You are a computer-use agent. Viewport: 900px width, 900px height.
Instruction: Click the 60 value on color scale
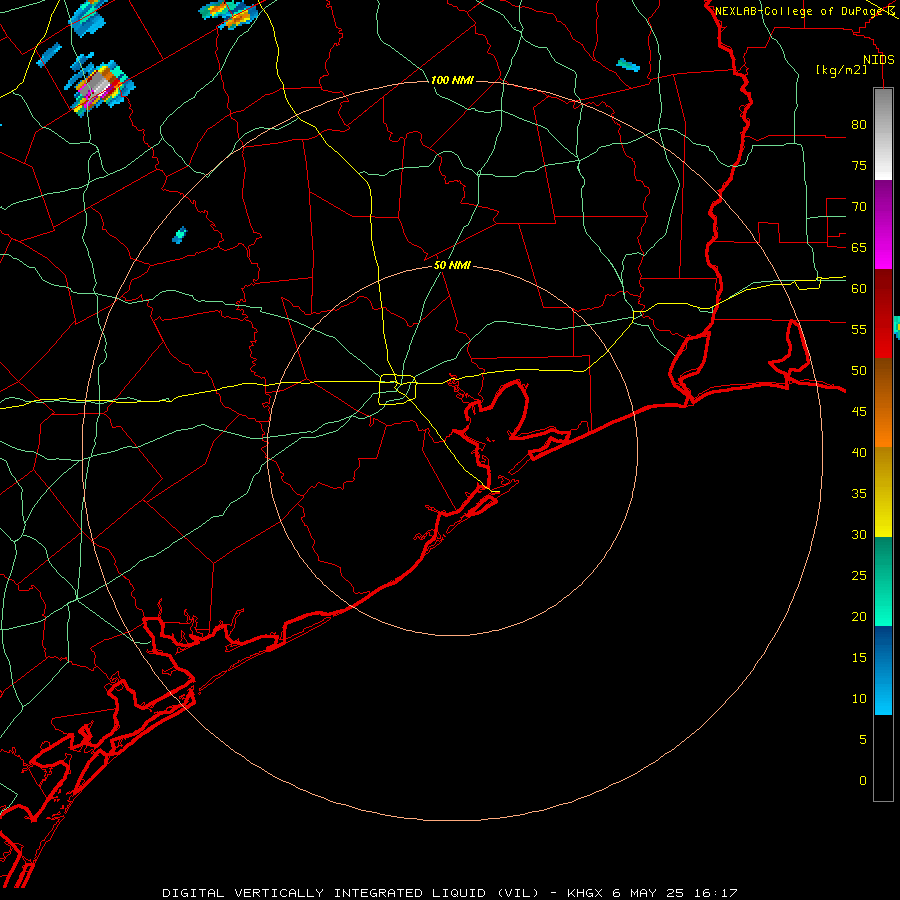tap(859, 289)
